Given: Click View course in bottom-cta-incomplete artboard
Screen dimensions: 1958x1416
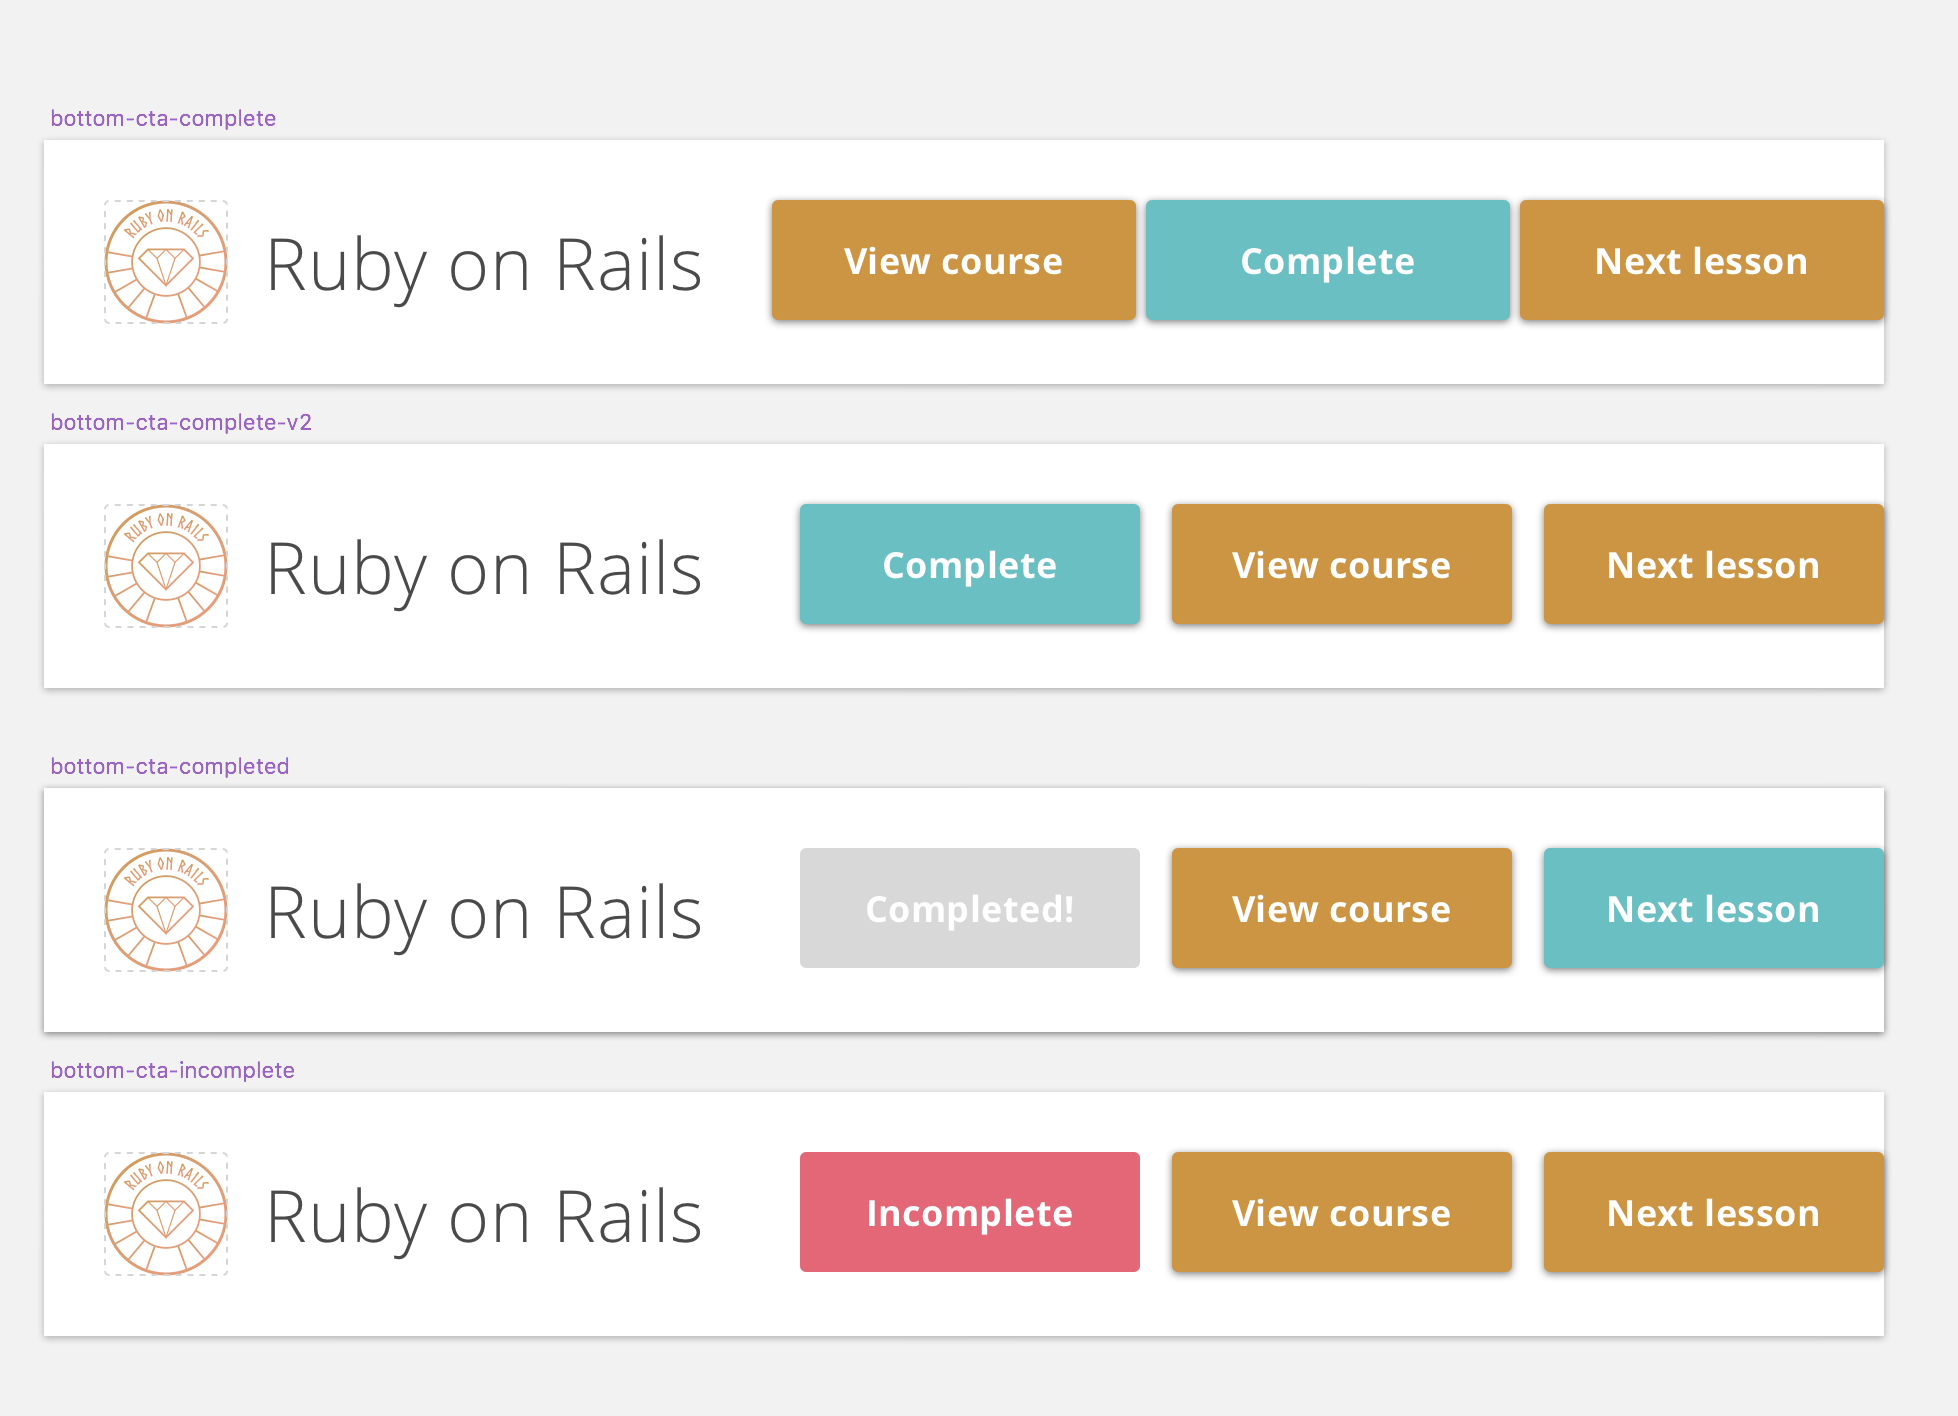Looking at the screenshot, I should point(1341,1212).
